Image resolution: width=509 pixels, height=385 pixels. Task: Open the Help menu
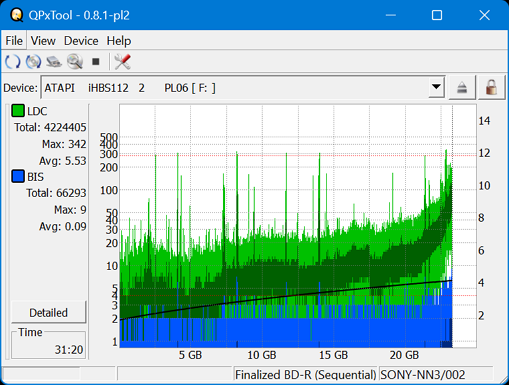119,41
